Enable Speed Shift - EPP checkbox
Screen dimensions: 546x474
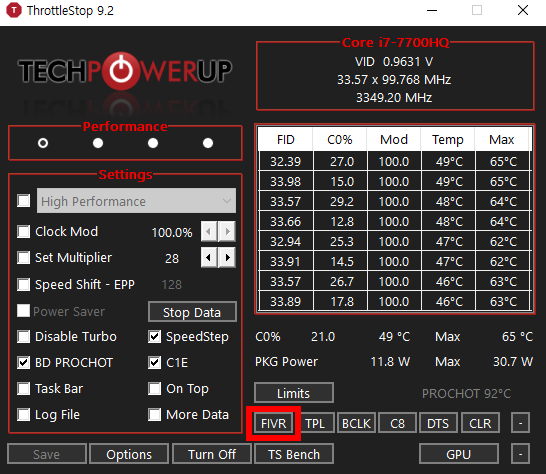point(23,285)
